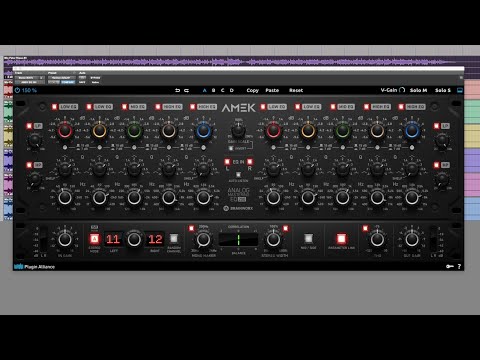This screenshot has height=360, width=480.
Task: Click the monitor icon beside Solo S
Action: 460,90
